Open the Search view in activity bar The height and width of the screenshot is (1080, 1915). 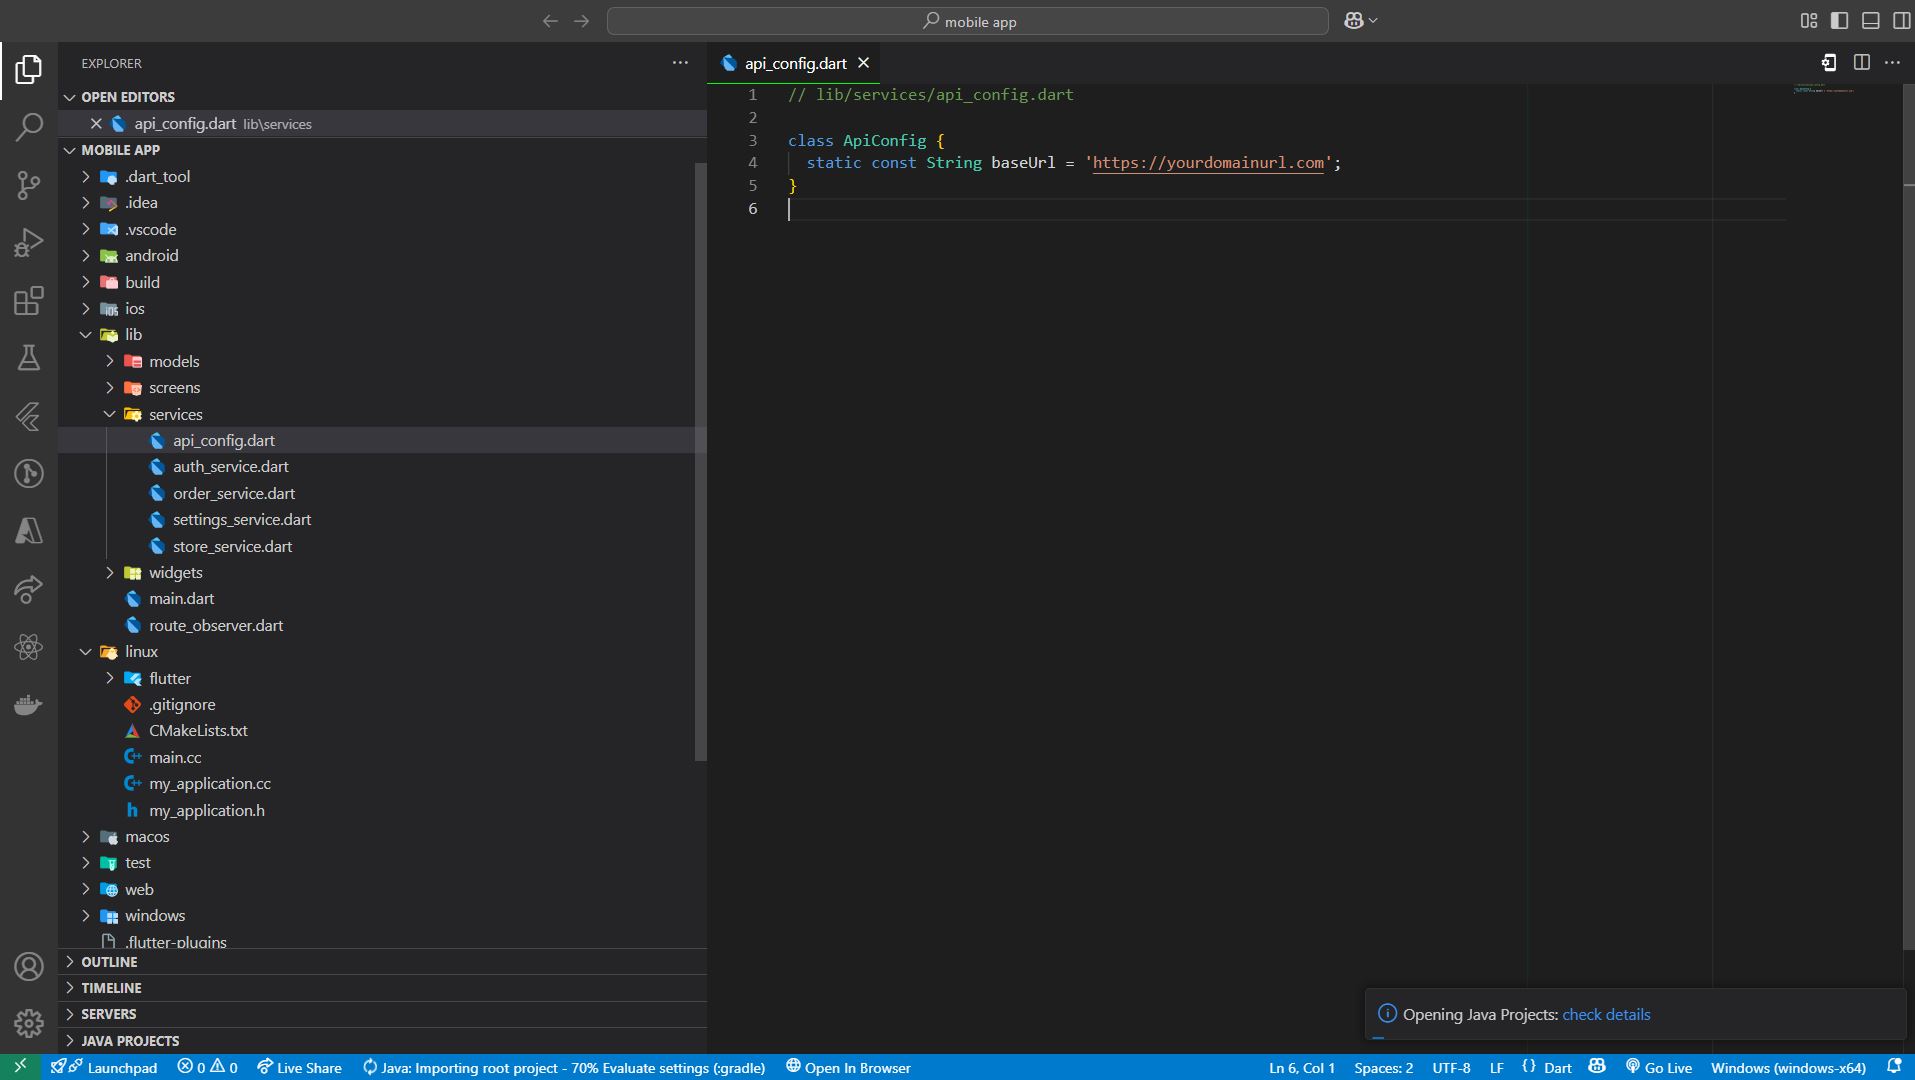29,127
